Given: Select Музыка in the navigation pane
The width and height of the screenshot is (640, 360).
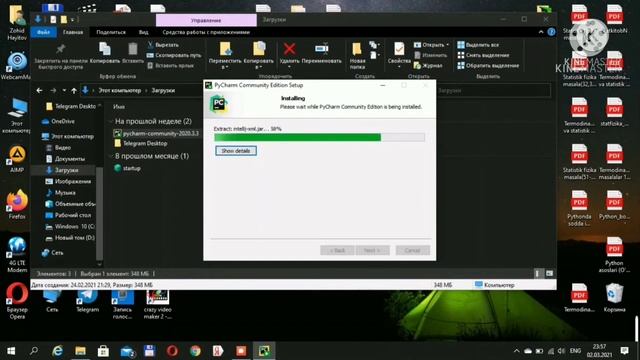Looking at the screenshot, I should pos(60,192).
